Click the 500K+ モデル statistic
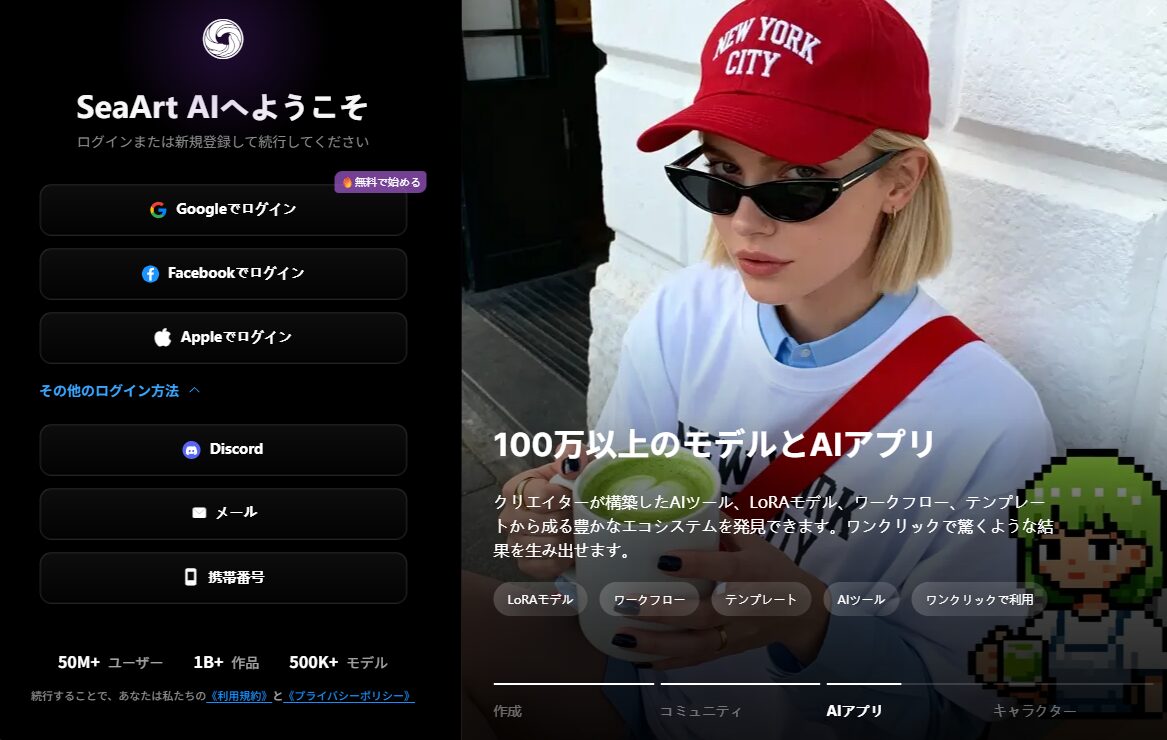1167x740 pixels. pyautogui.click(x=338, y=663)
